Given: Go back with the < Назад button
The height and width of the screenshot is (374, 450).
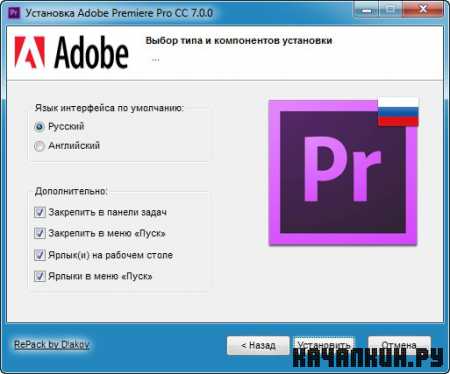Looking at the screenshot, I should 258,346.
